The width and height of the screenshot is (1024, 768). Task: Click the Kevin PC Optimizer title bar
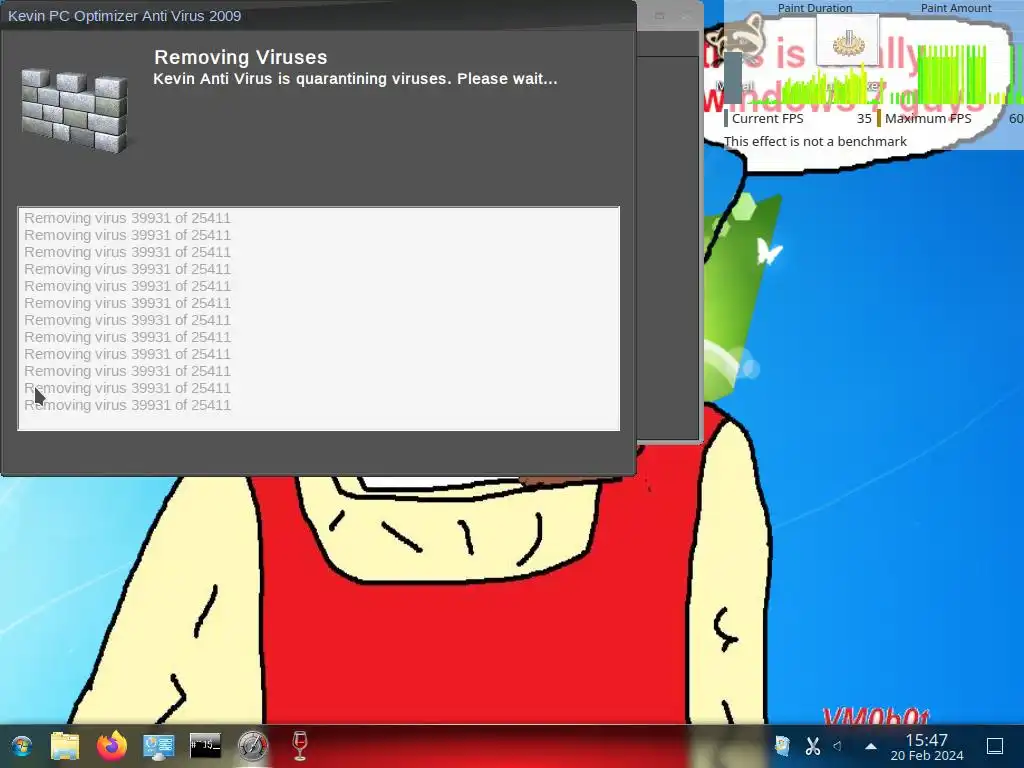pos(318,16)
